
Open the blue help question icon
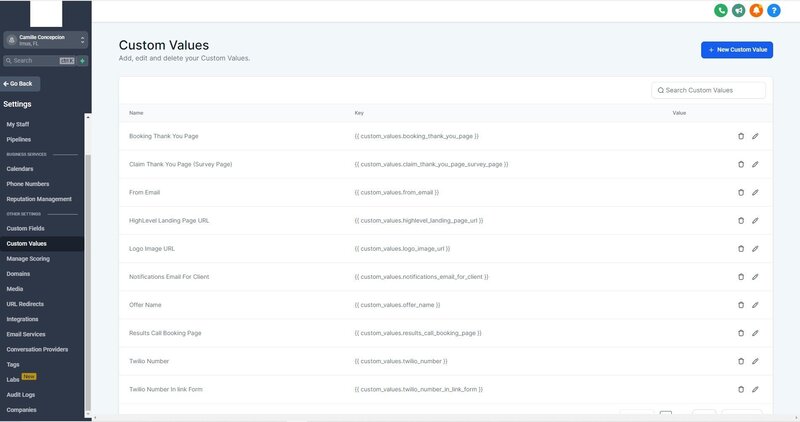pyautogui.click(x=774, y=10)
